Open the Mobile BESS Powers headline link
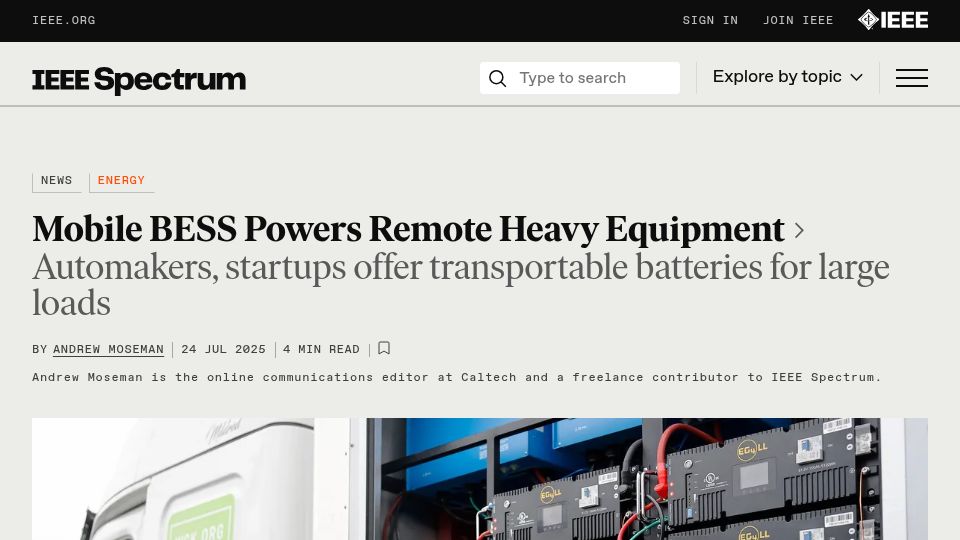 [x=408, y=229]
